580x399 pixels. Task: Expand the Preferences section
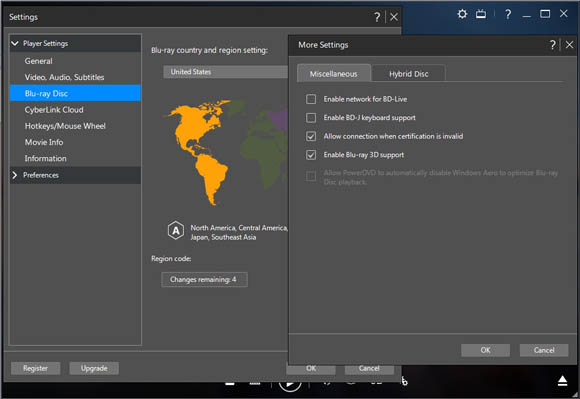point(15,175)
